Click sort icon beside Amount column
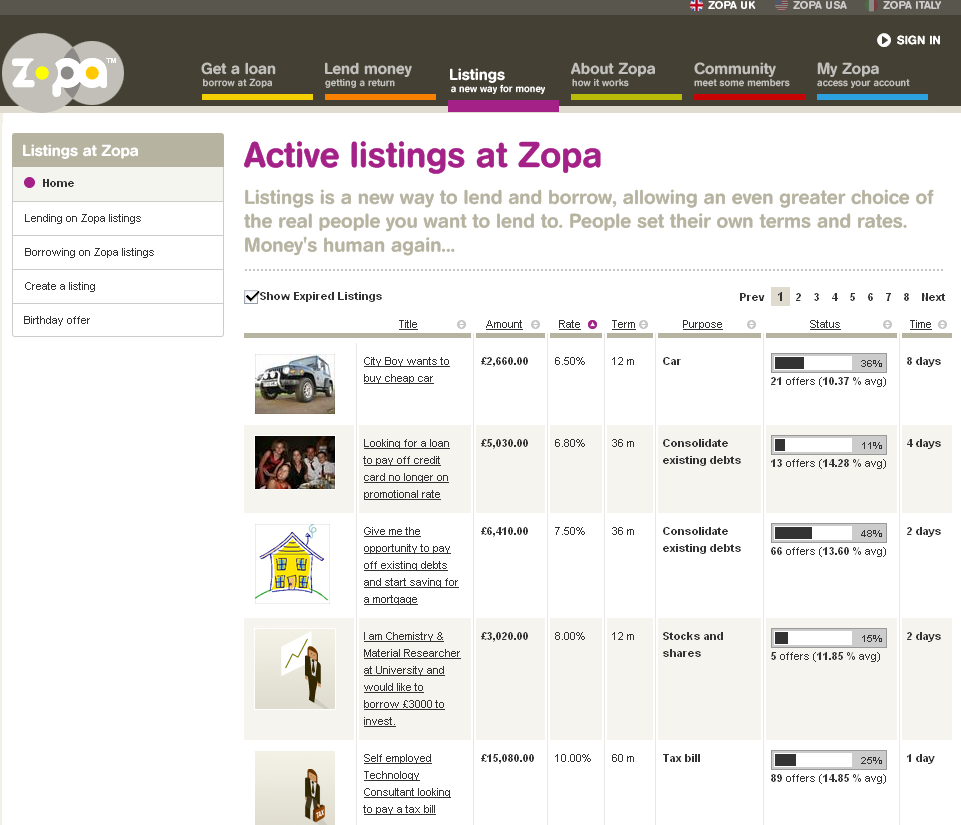The height and width of the screenshot is (825, 961). click(536, 324)
